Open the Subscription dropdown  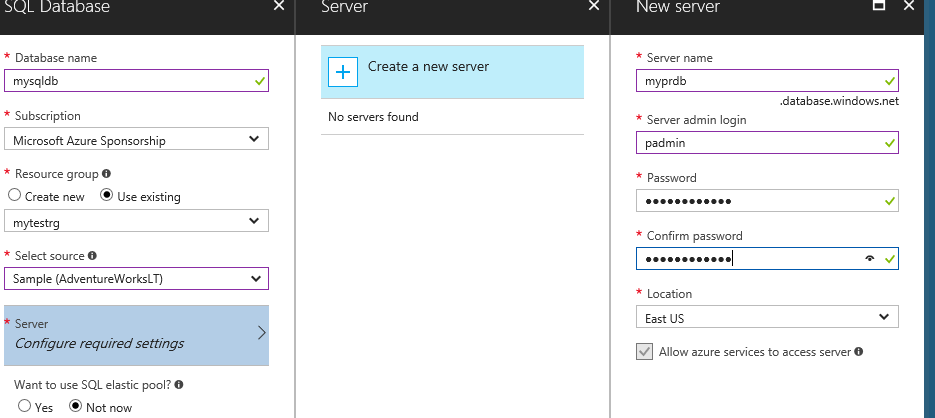point(137,139)
